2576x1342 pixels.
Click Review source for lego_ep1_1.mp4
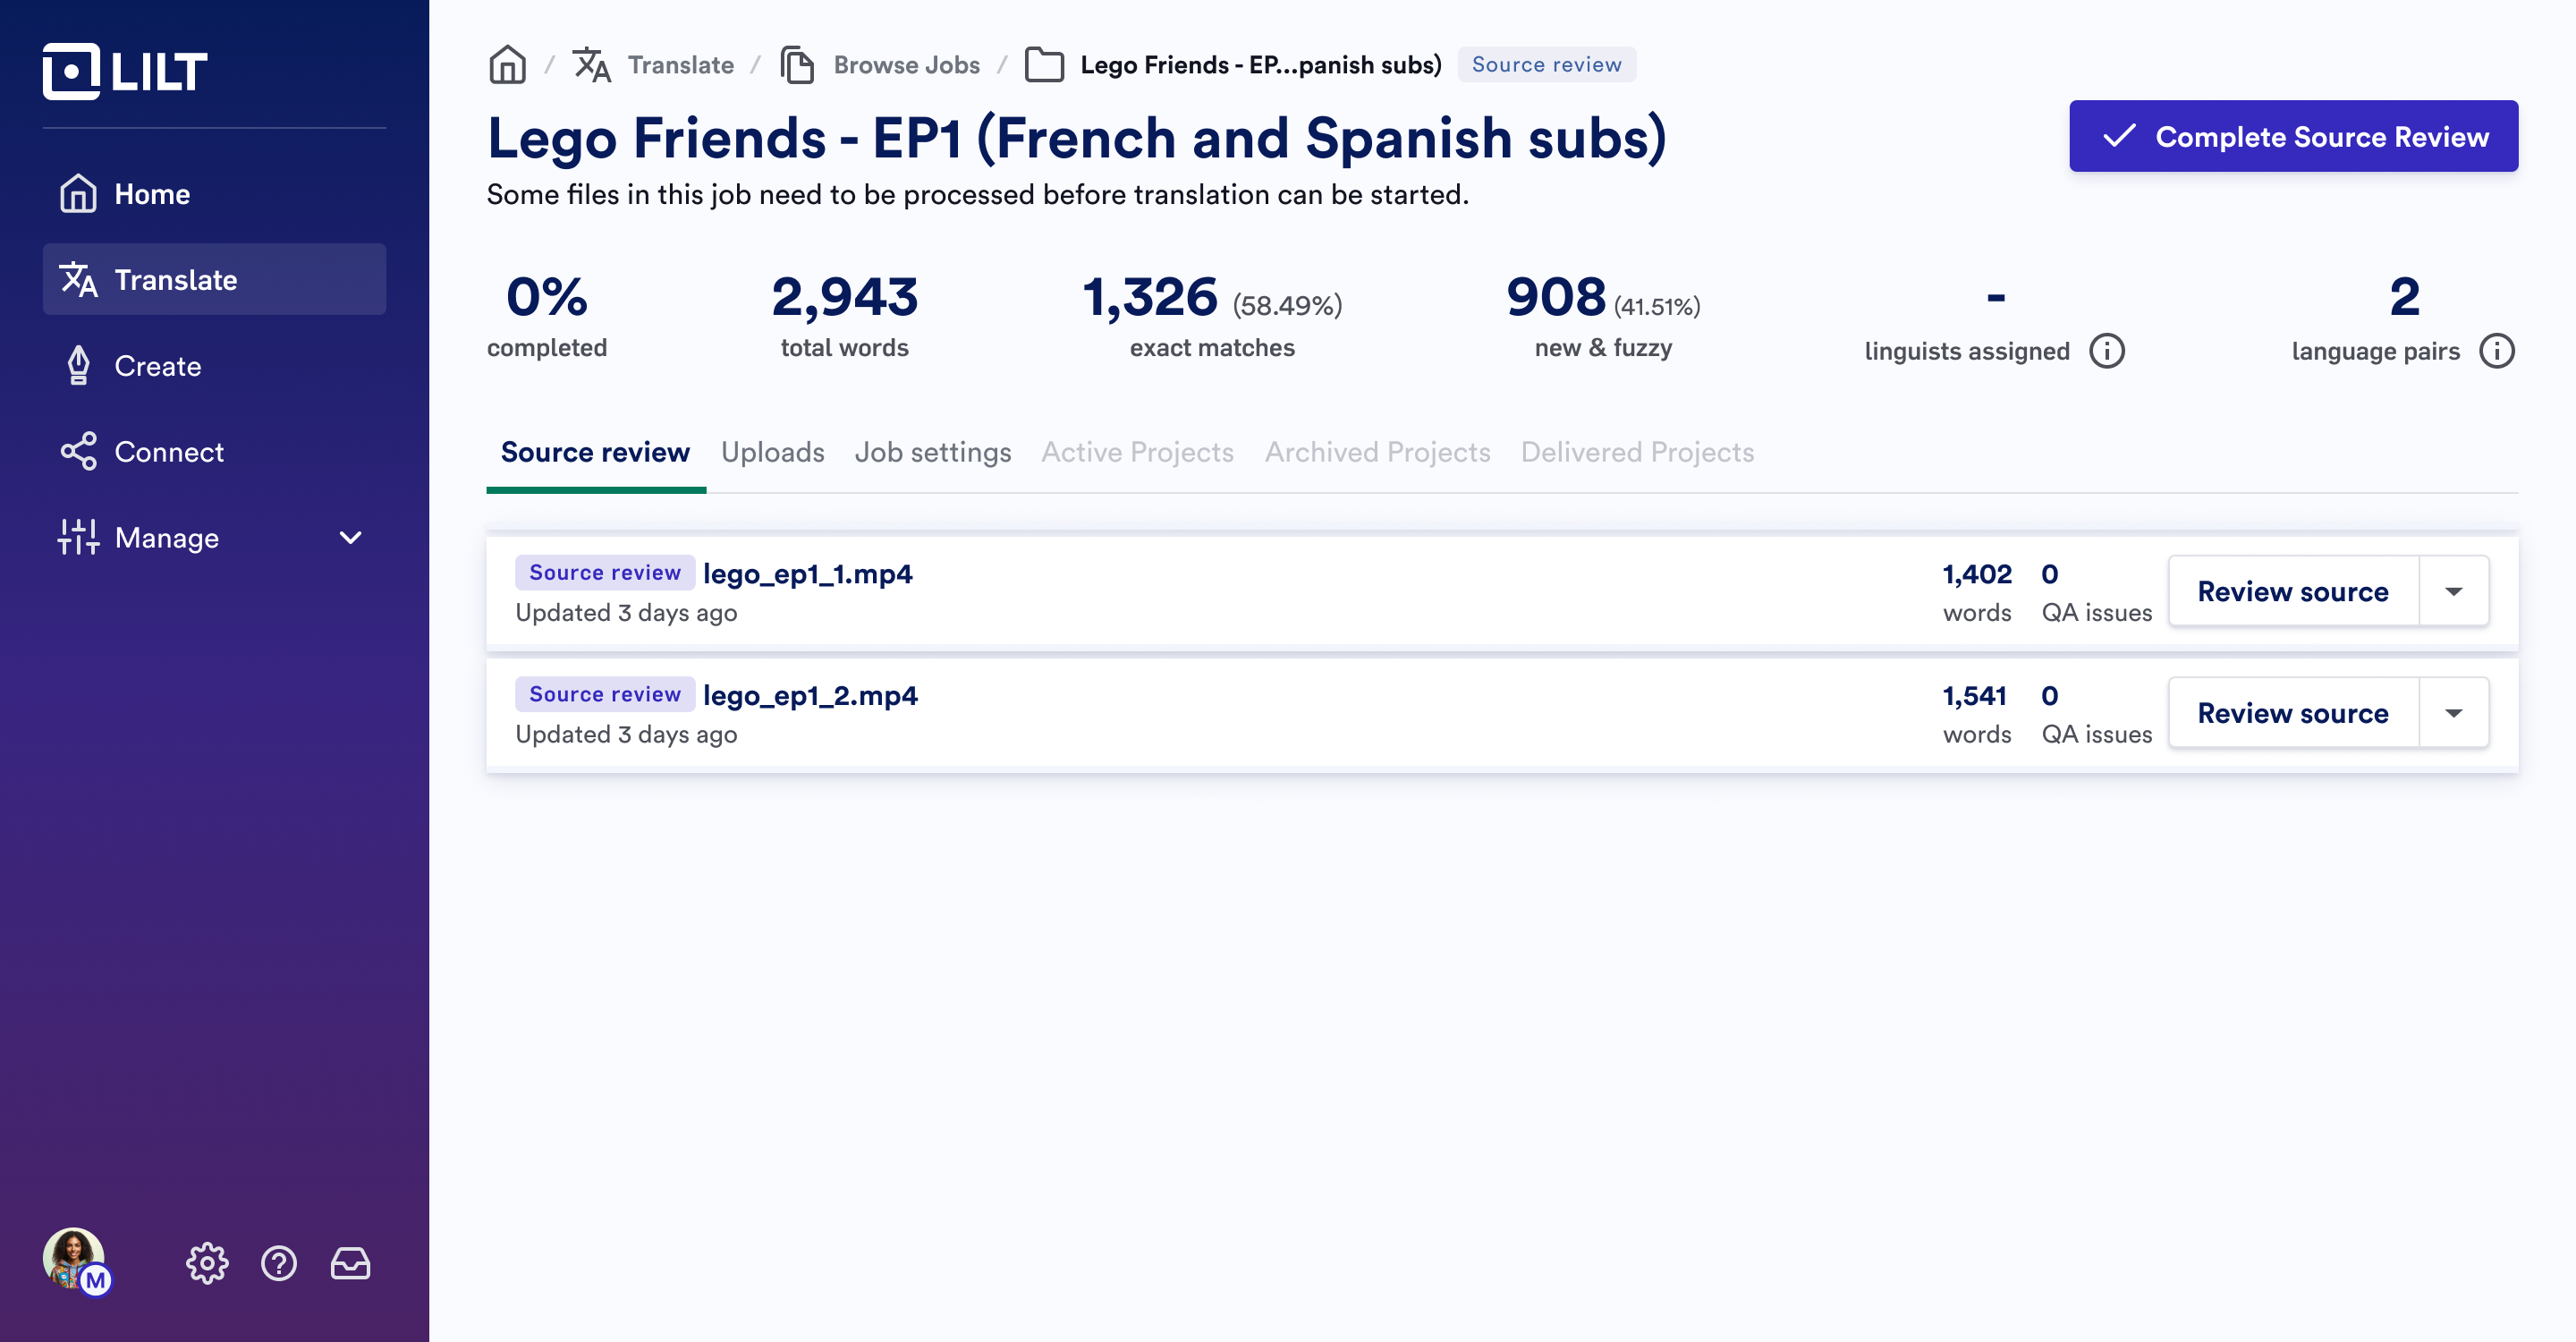[2292, 591]
